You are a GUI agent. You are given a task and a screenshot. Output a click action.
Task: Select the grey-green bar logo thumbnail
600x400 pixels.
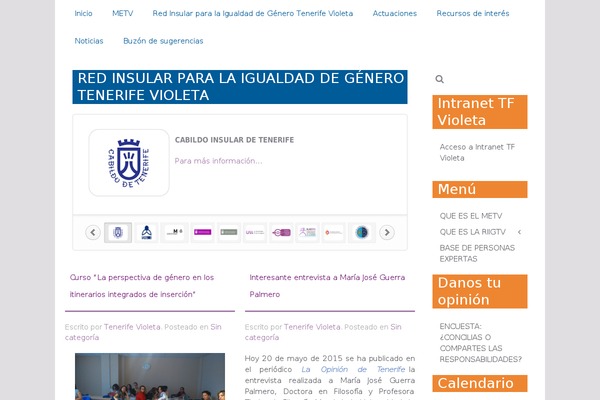point(229,232)
